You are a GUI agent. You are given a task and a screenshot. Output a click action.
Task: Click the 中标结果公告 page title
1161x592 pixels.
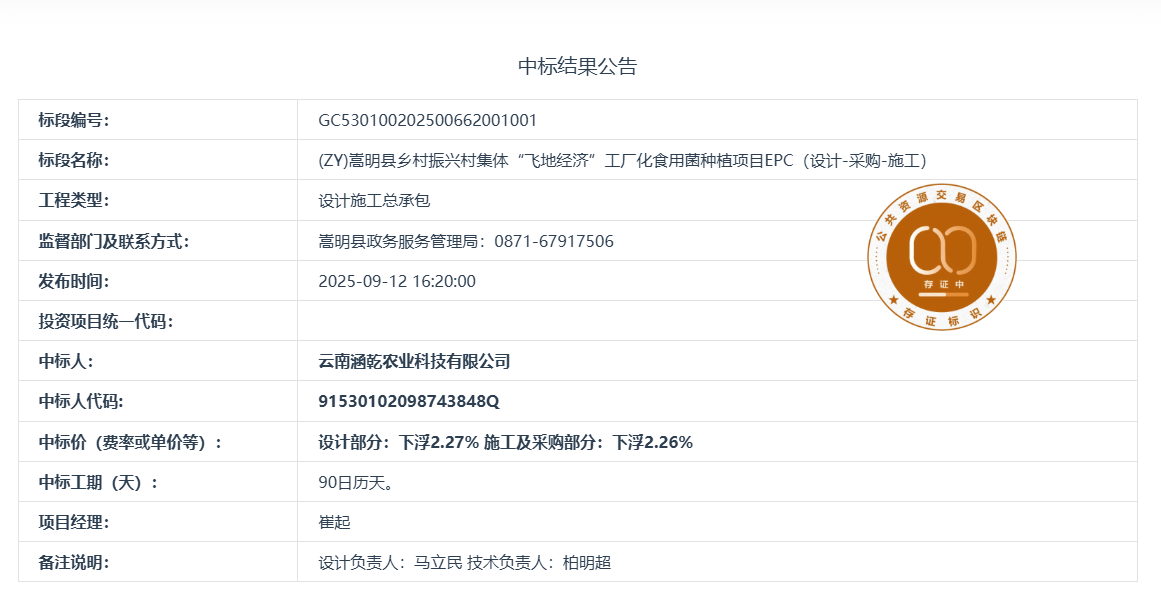[577, 67]
